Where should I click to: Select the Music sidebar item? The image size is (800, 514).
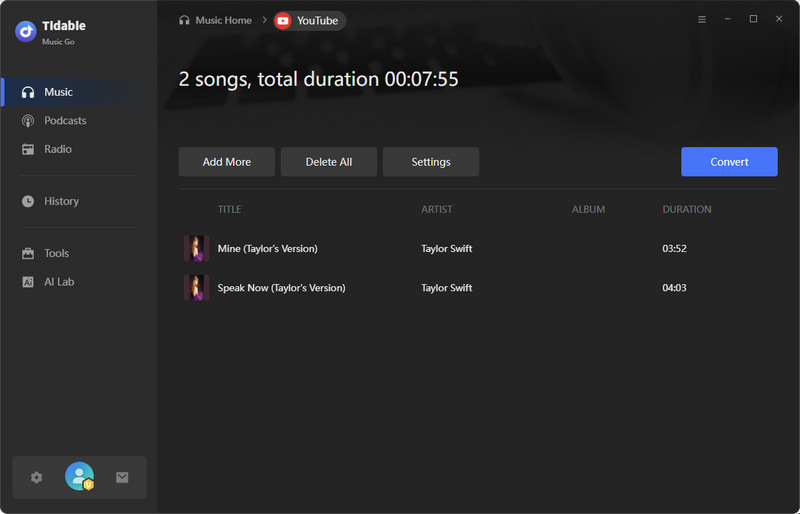click(x=79, y=92)
